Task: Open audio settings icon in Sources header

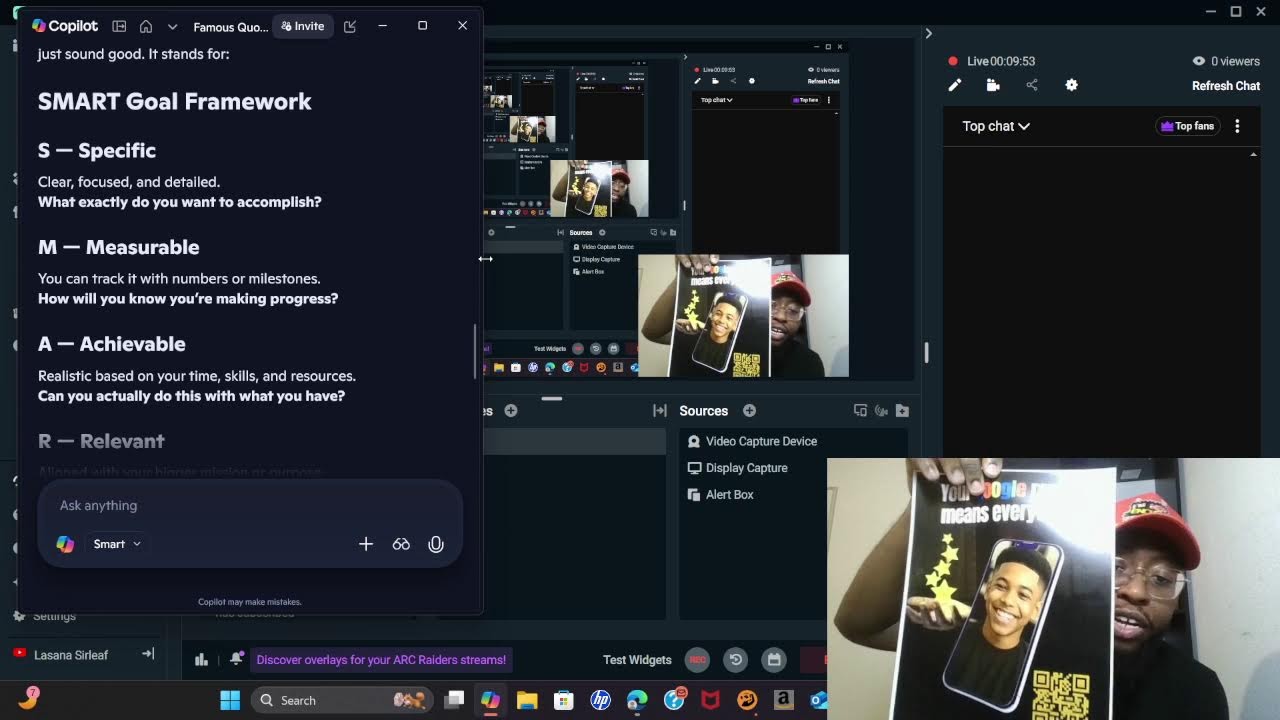Action: point(881,411)
